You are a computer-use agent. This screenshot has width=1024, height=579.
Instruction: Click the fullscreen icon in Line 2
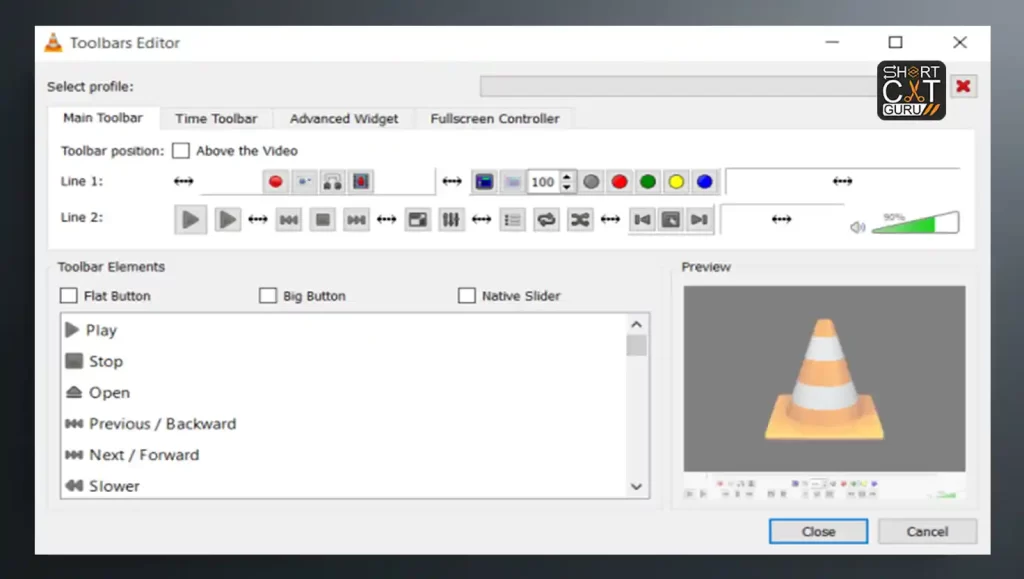click(x=417, y=220)
